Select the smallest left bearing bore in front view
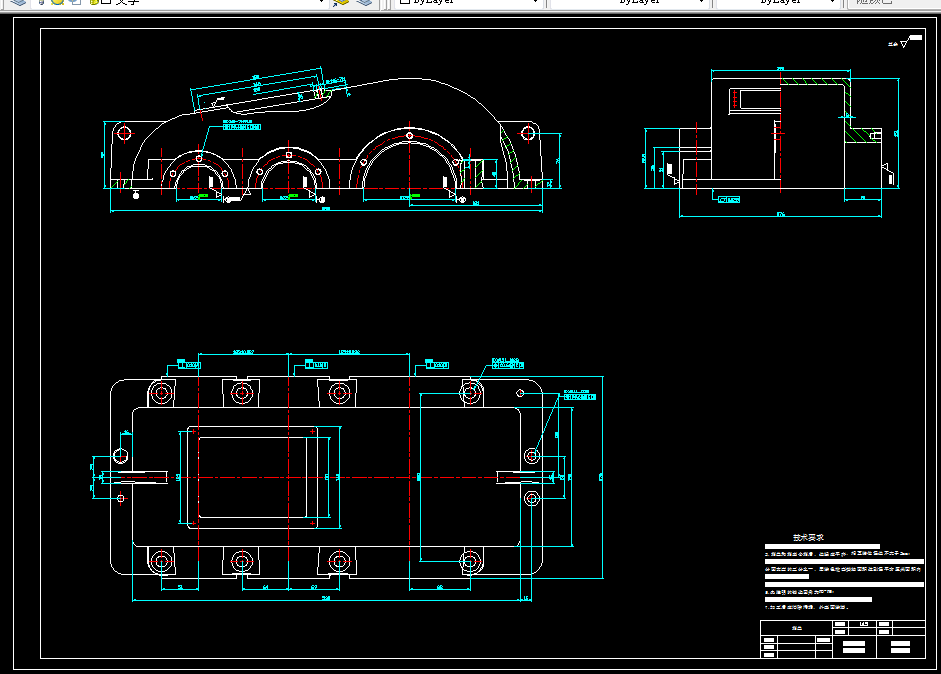 (x=199, y=175)
